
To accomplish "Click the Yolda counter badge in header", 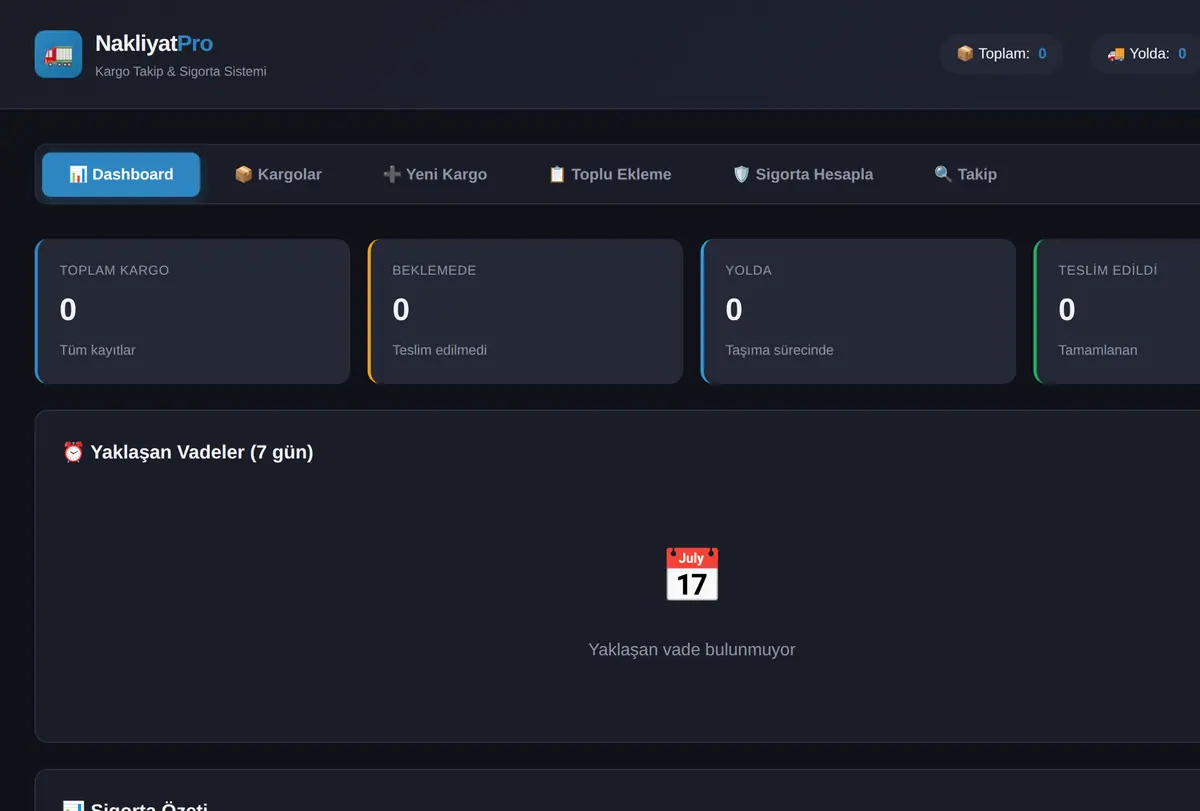I will (x=1146, y=54).
